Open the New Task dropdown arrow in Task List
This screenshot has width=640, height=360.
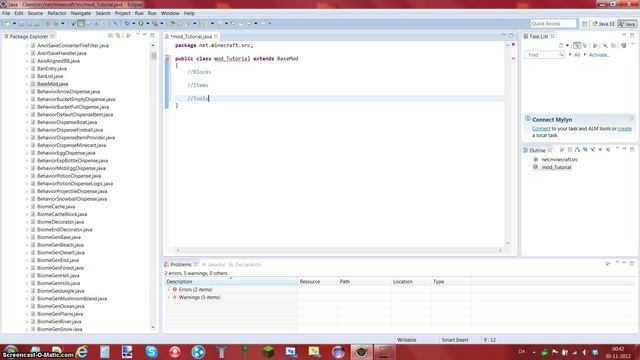pos(567,45)
